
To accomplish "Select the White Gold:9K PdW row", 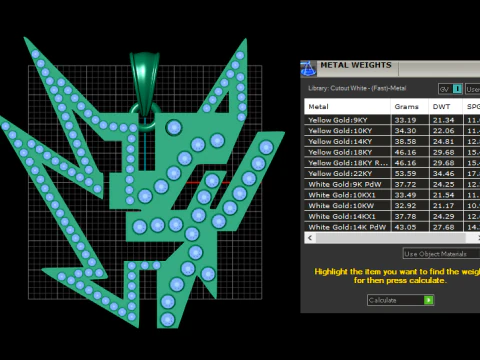I will click(x=392, y=184).
